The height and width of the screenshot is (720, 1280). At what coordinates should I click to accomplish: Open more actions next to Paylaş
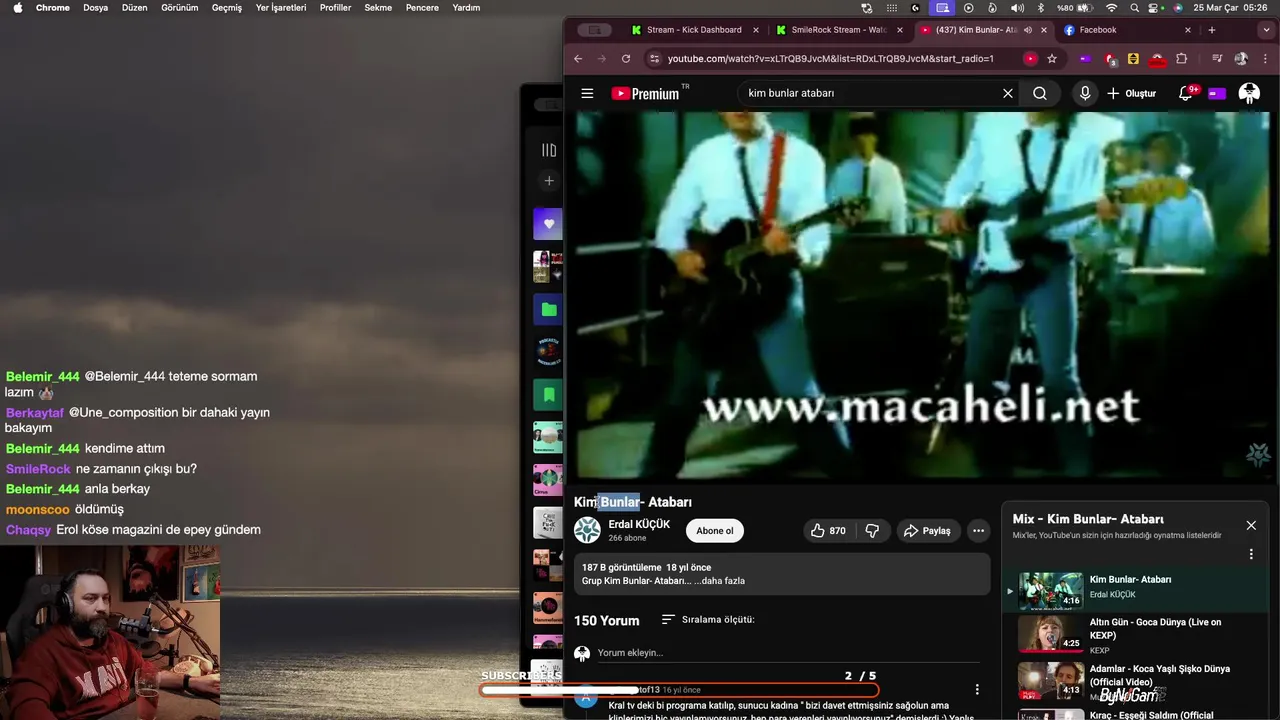point(978,531)
